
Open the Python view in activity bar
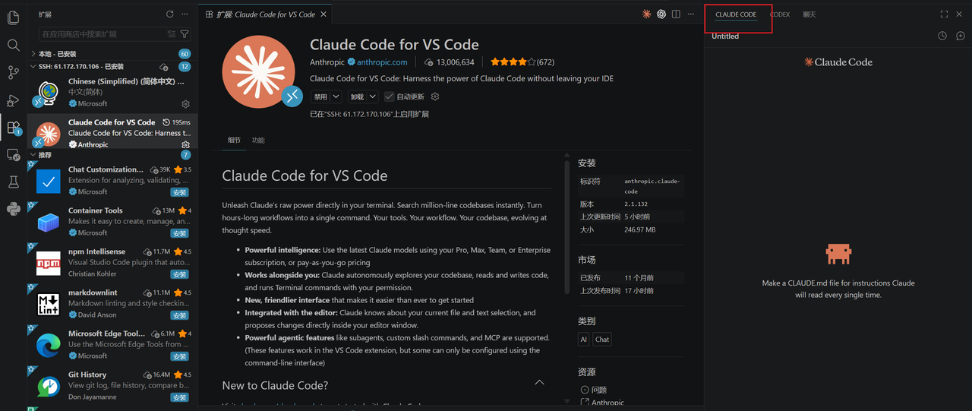(12, 209)
